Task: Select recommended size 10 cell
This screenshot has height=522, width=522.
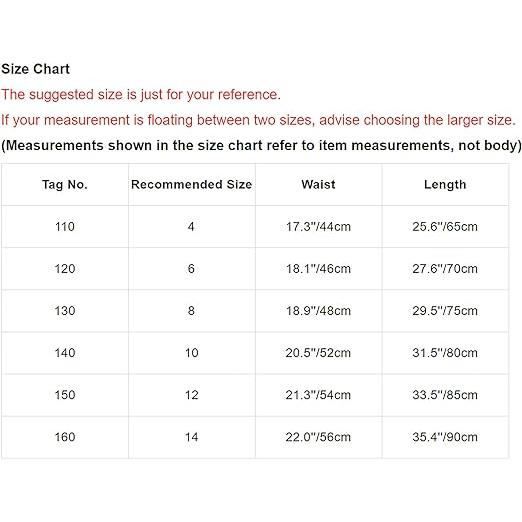Action: coord(192,353)
